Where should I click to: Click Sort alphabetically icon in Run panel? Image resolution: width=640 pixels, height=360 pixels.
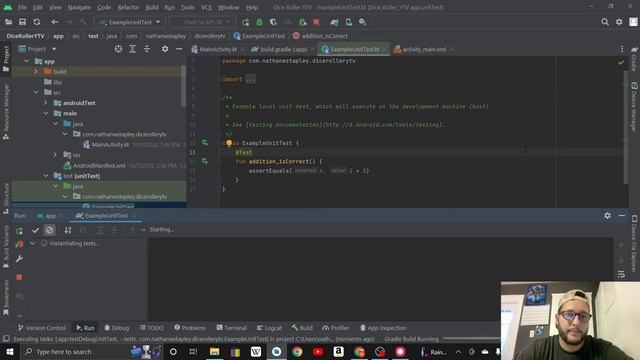pos(68,230)
